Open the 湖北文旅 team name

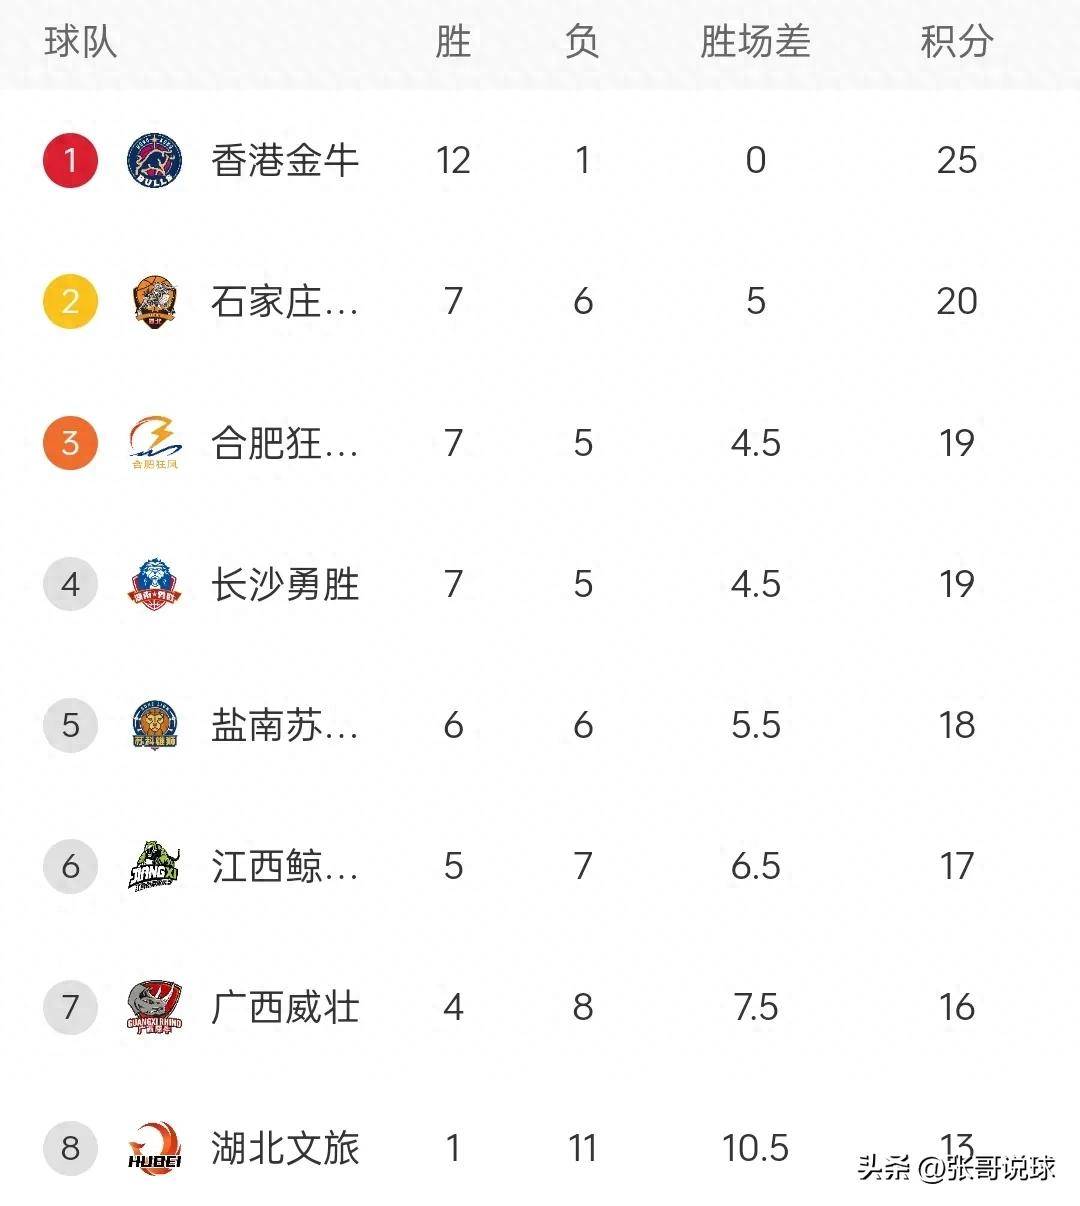[x=285, y=1148]
